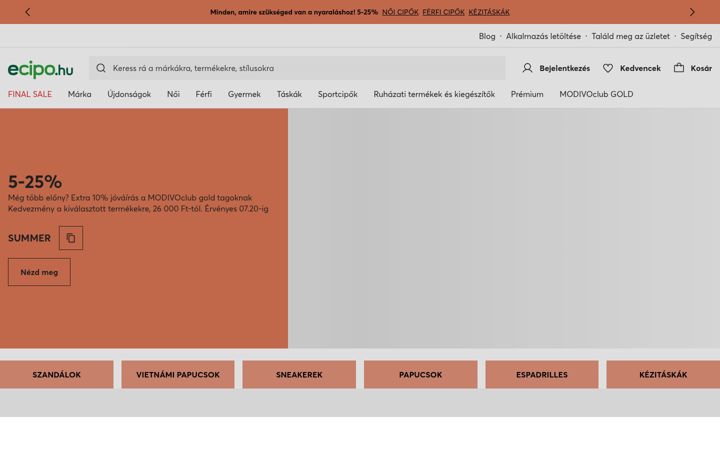Select the ESPADRILLES category tile

pos(542,374)
